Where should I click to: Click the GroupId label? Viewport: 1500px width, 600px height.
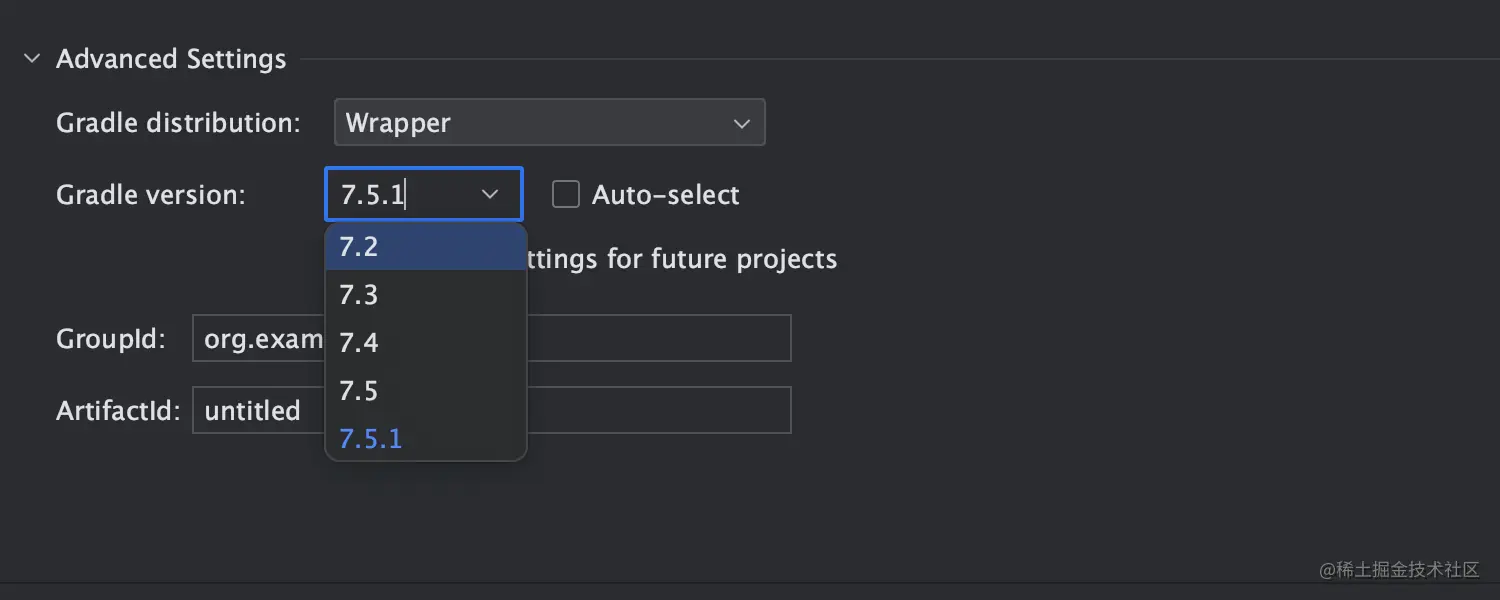coord(110,339)
